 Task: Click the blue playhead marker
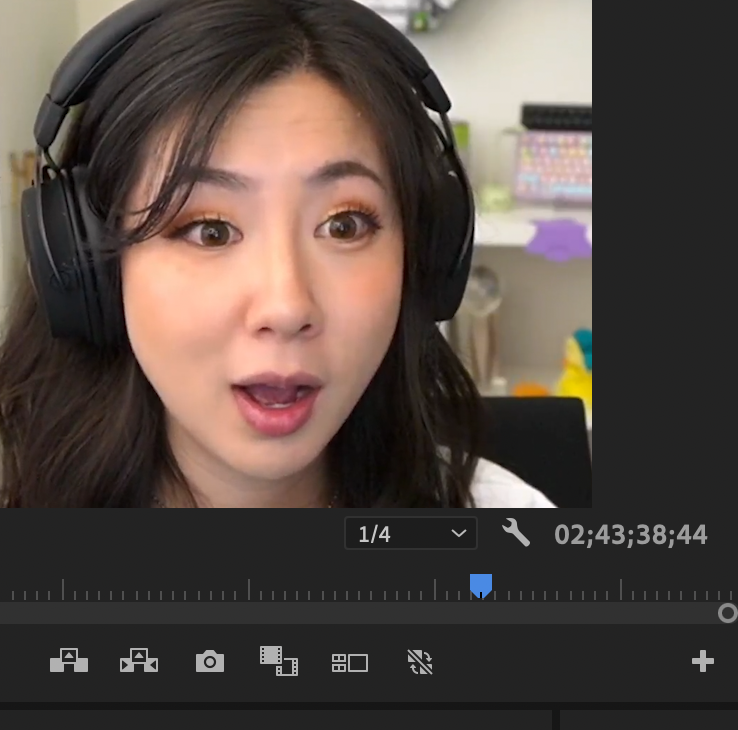(x=481, y=586)
